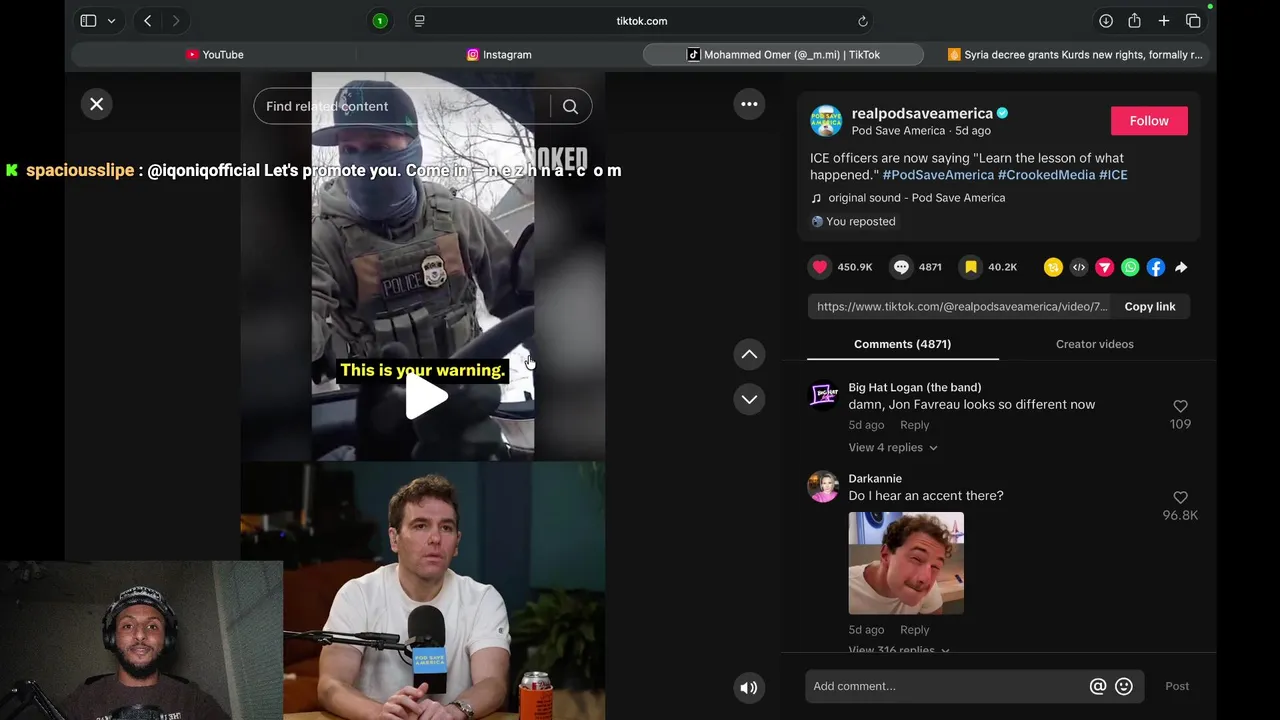The height and width of the screenshot is (720, 1280).
Task: Switch to the Comments (4871) tab
Action: coord(902,344)
